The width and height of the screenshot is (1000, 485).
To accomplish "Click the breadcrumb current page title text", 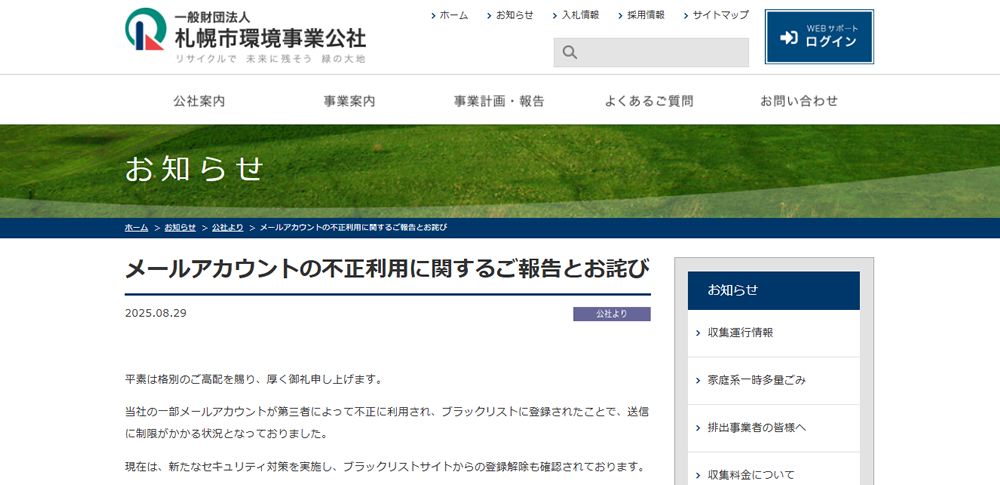I will click(353, 228).
